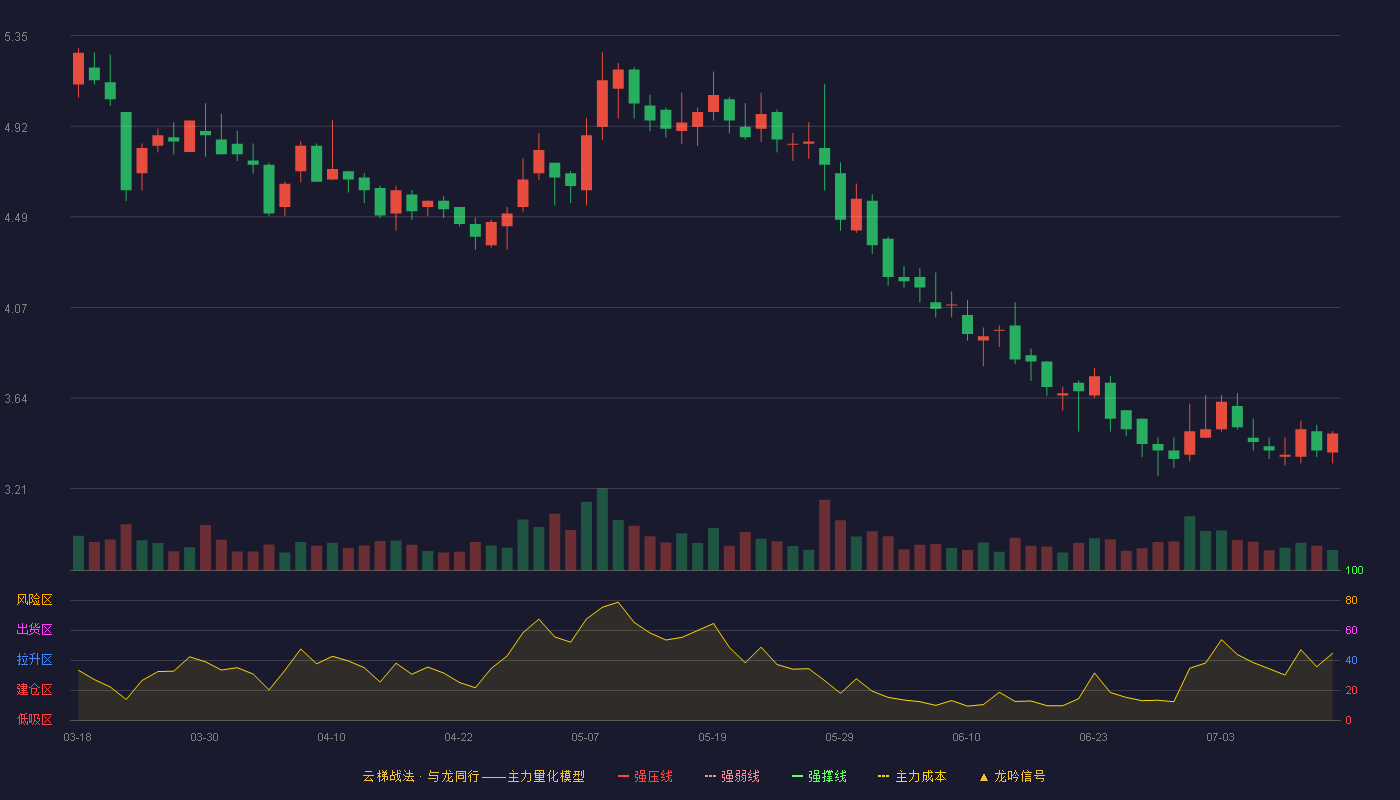Click the blue 40 indicator scale value

[1351, 660]
